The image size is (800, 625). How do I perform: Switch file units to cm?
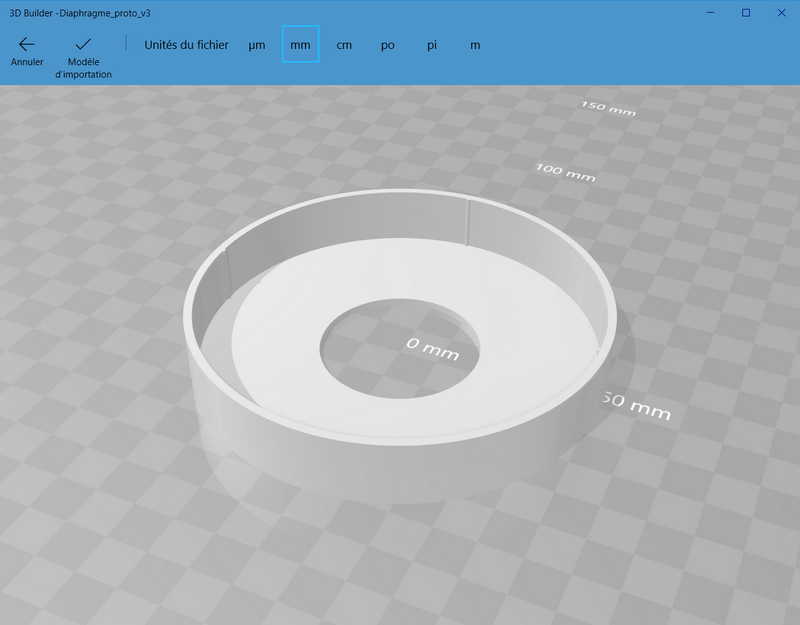pos(344,45)
